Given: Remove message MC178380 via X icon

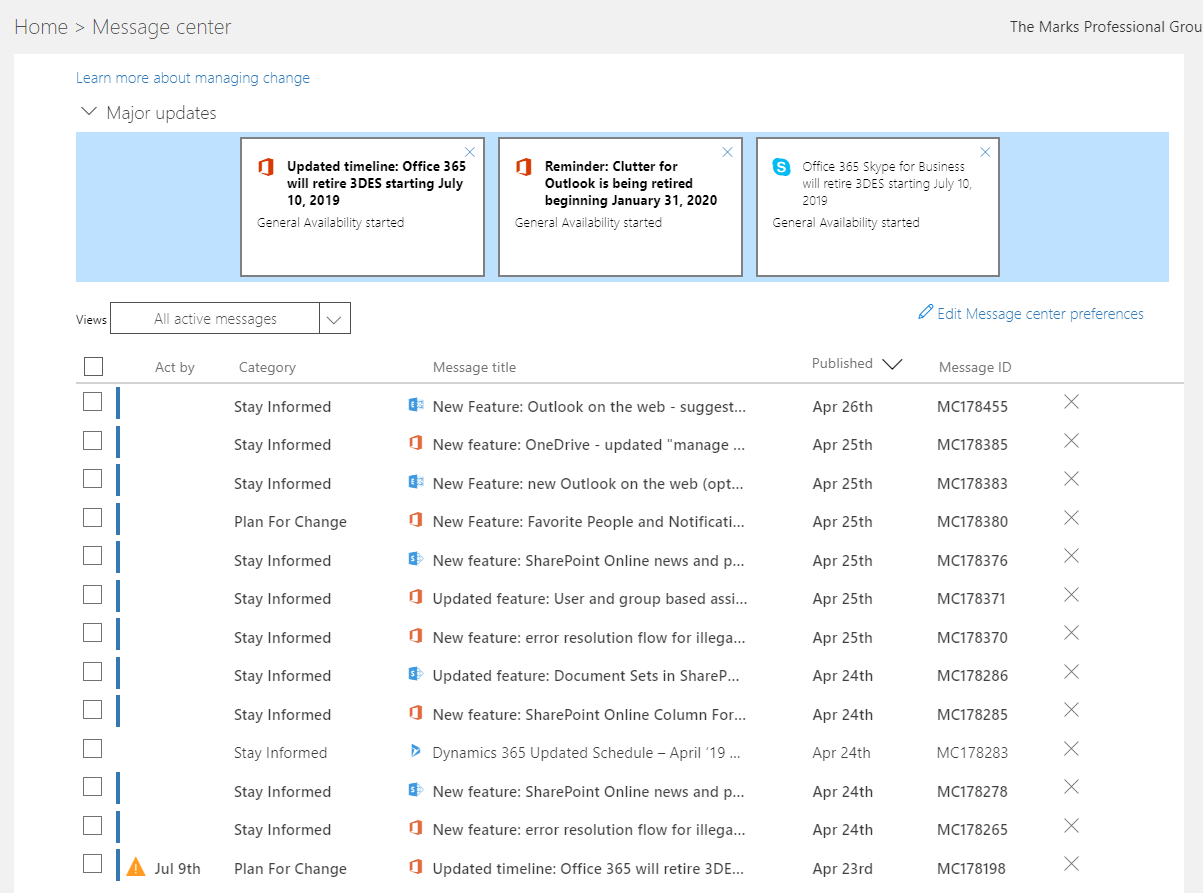Looking at the screenshot, I should click(1071, 517).
